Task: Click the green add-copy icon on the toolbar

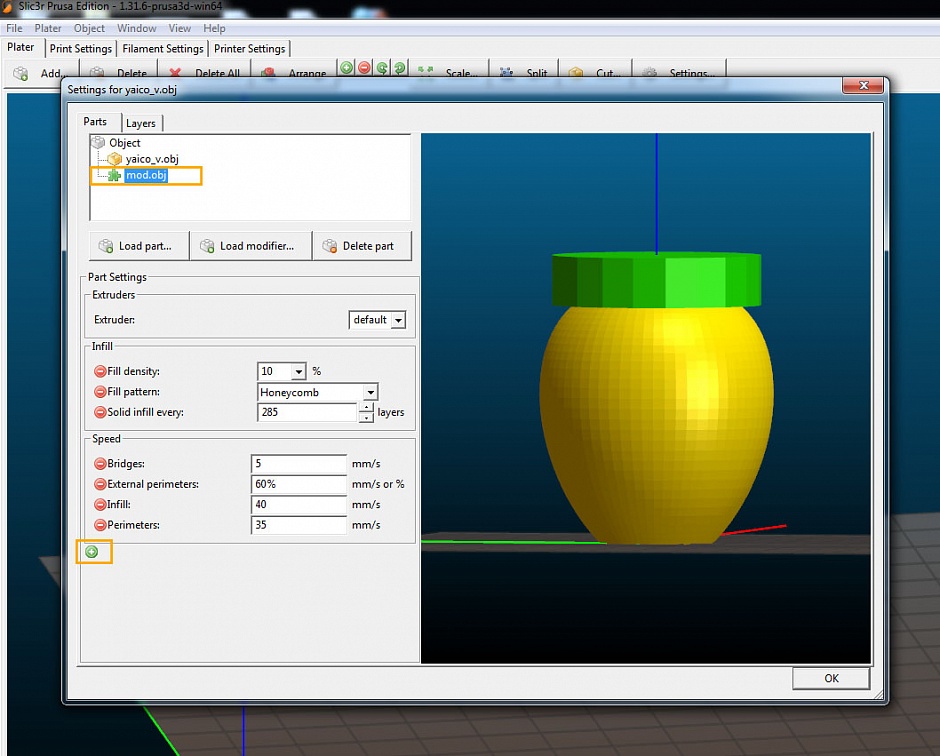Action: [345, 68]
